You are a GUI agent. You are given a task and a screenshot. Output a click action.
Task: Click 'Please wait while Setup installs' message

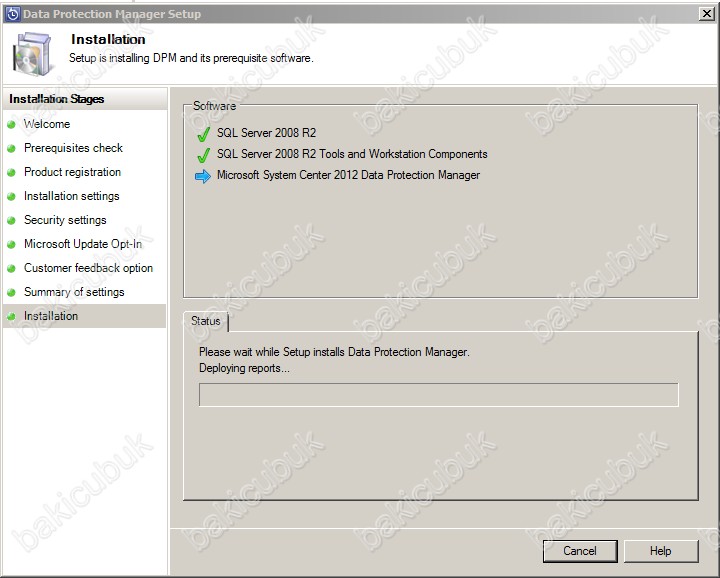[x=334, y=352]
